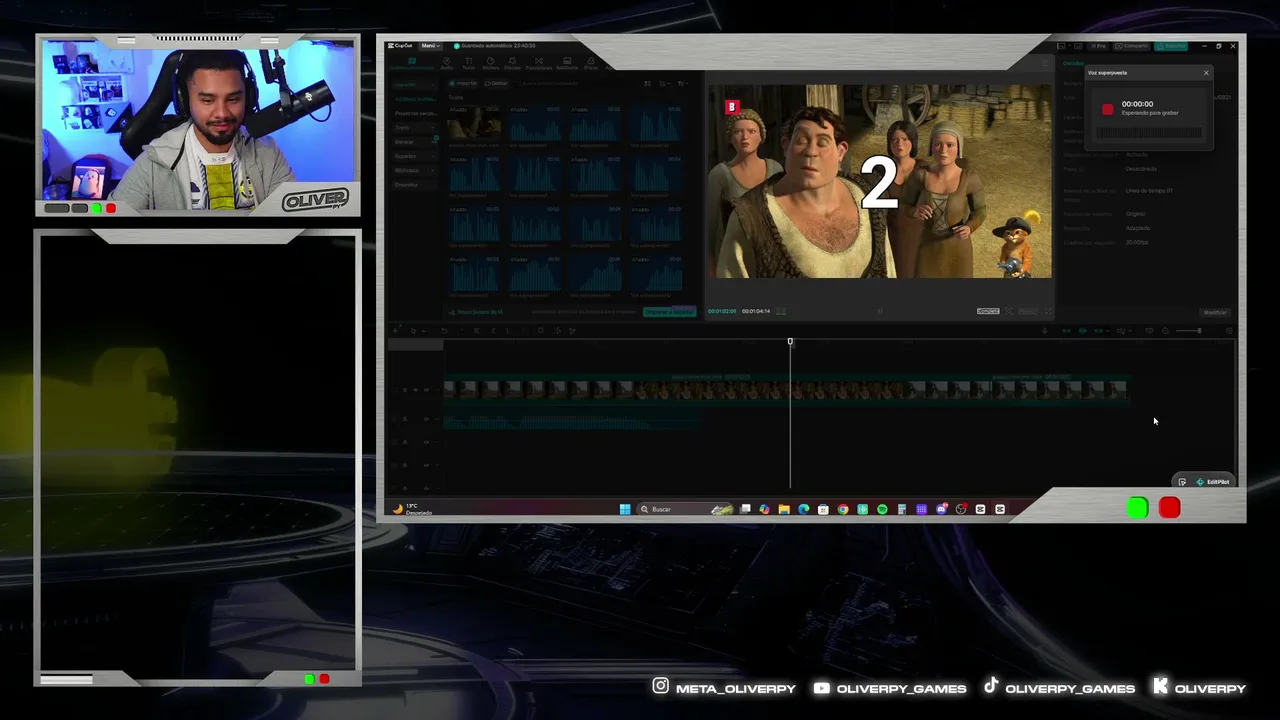
Task: Open the Detalles tab
Action: pos(1073,64)
